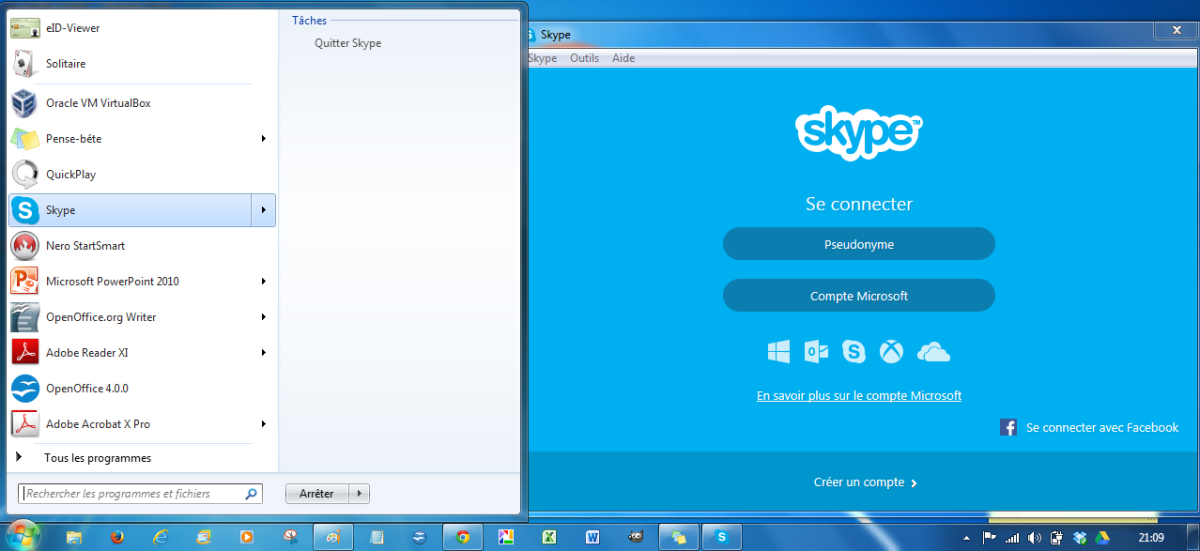Click Se connecter avec Facebook
Screen dimensions: 1200x551
[1102, 427]
